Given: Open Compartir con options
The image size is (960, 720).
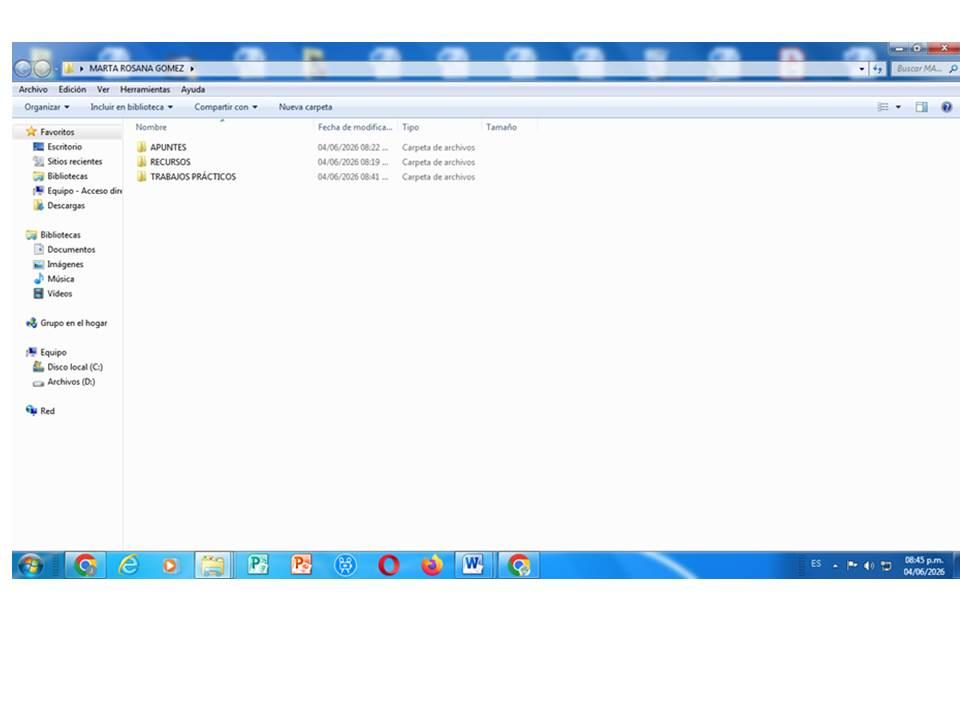Looking at the screenshot, I should tap(225, 107).
